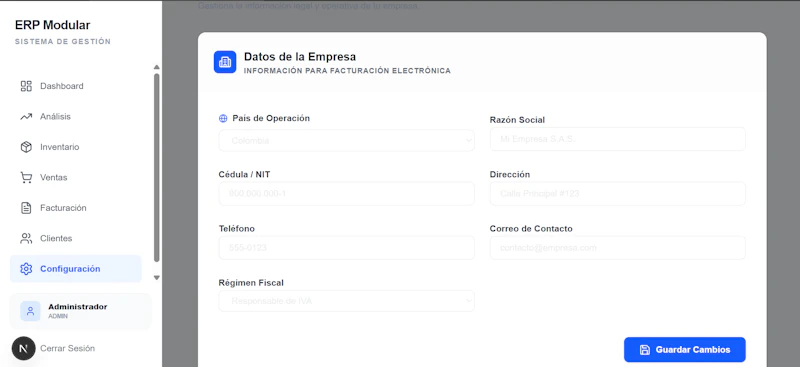The image size is (800, 367).
Task: Expand the Régimen Fiscal dropdown
Action: 346,301
